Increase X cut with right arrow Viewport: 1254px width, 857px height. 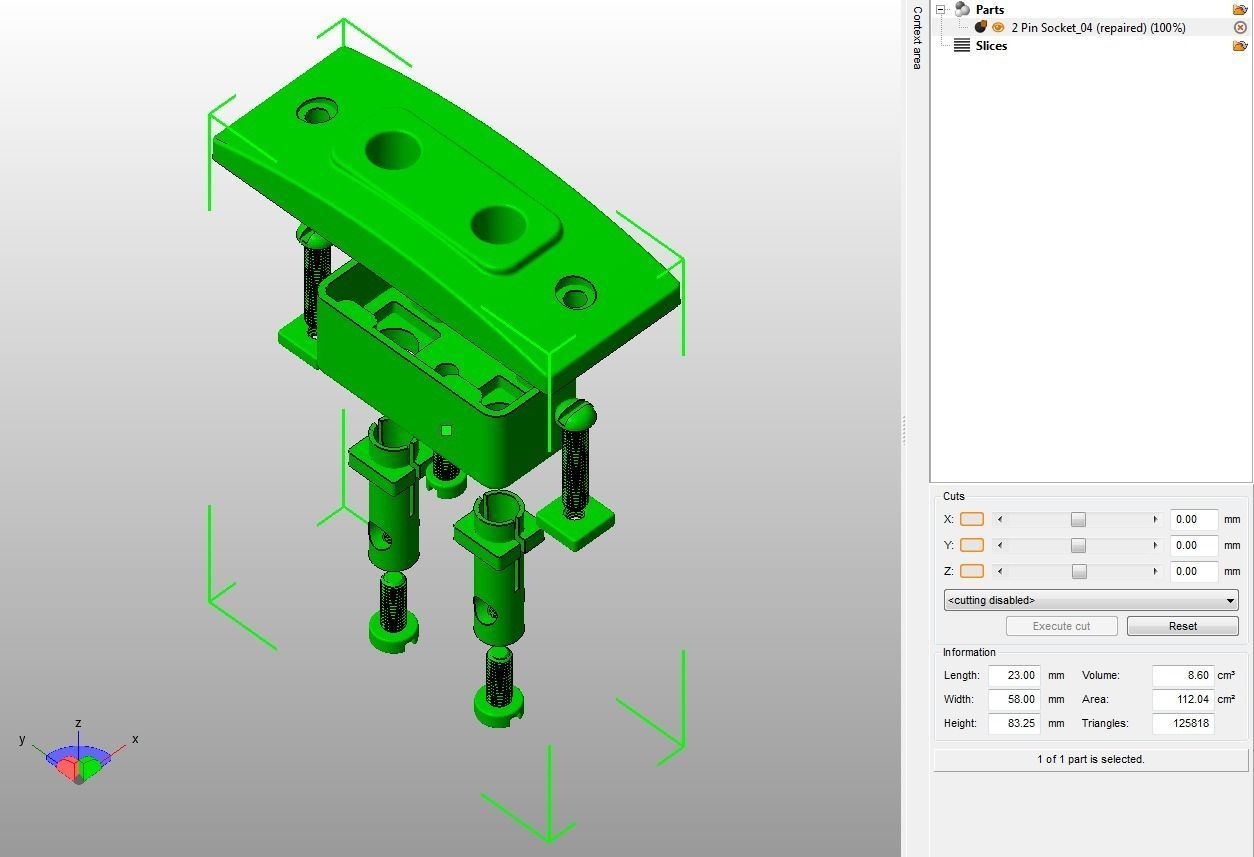[x=1155, y=519]
